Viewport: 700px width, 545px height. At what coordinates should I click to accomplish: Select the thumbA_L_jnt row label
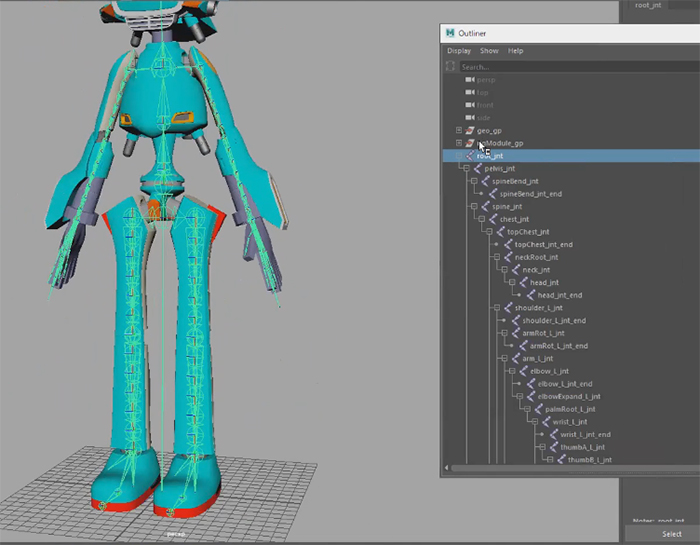[583, 447]
